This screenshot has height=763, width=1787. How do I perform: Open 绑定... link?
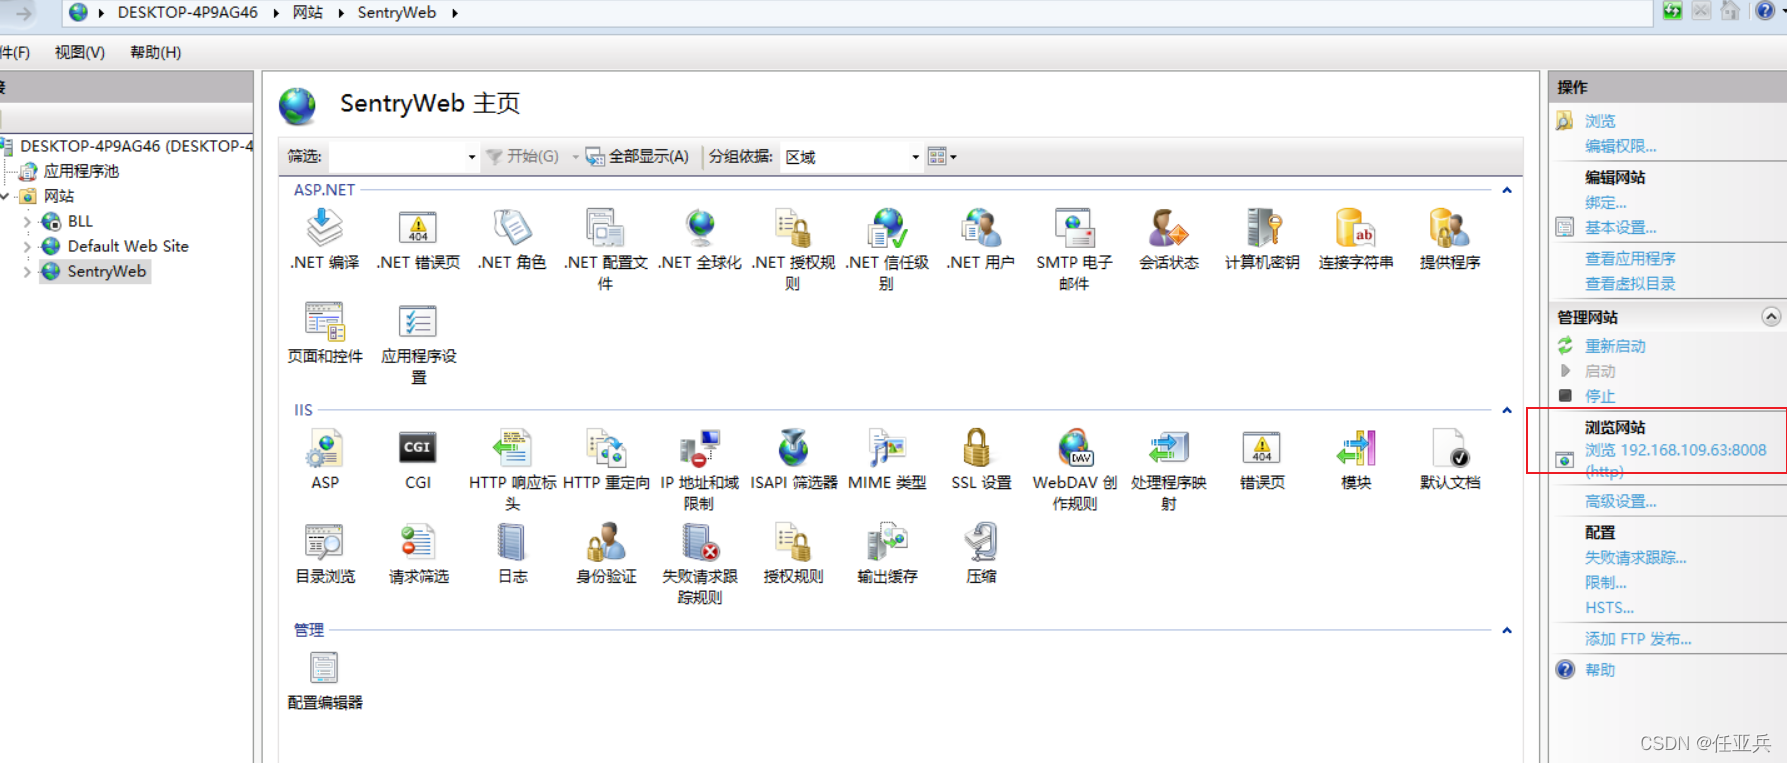point(1605,202)
